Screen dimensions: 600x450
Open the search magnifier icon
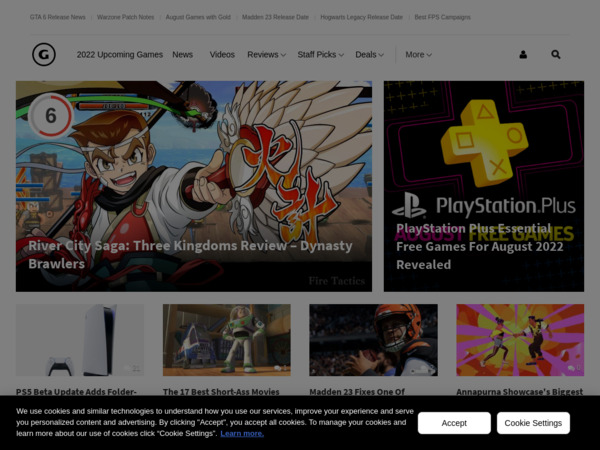556,55
